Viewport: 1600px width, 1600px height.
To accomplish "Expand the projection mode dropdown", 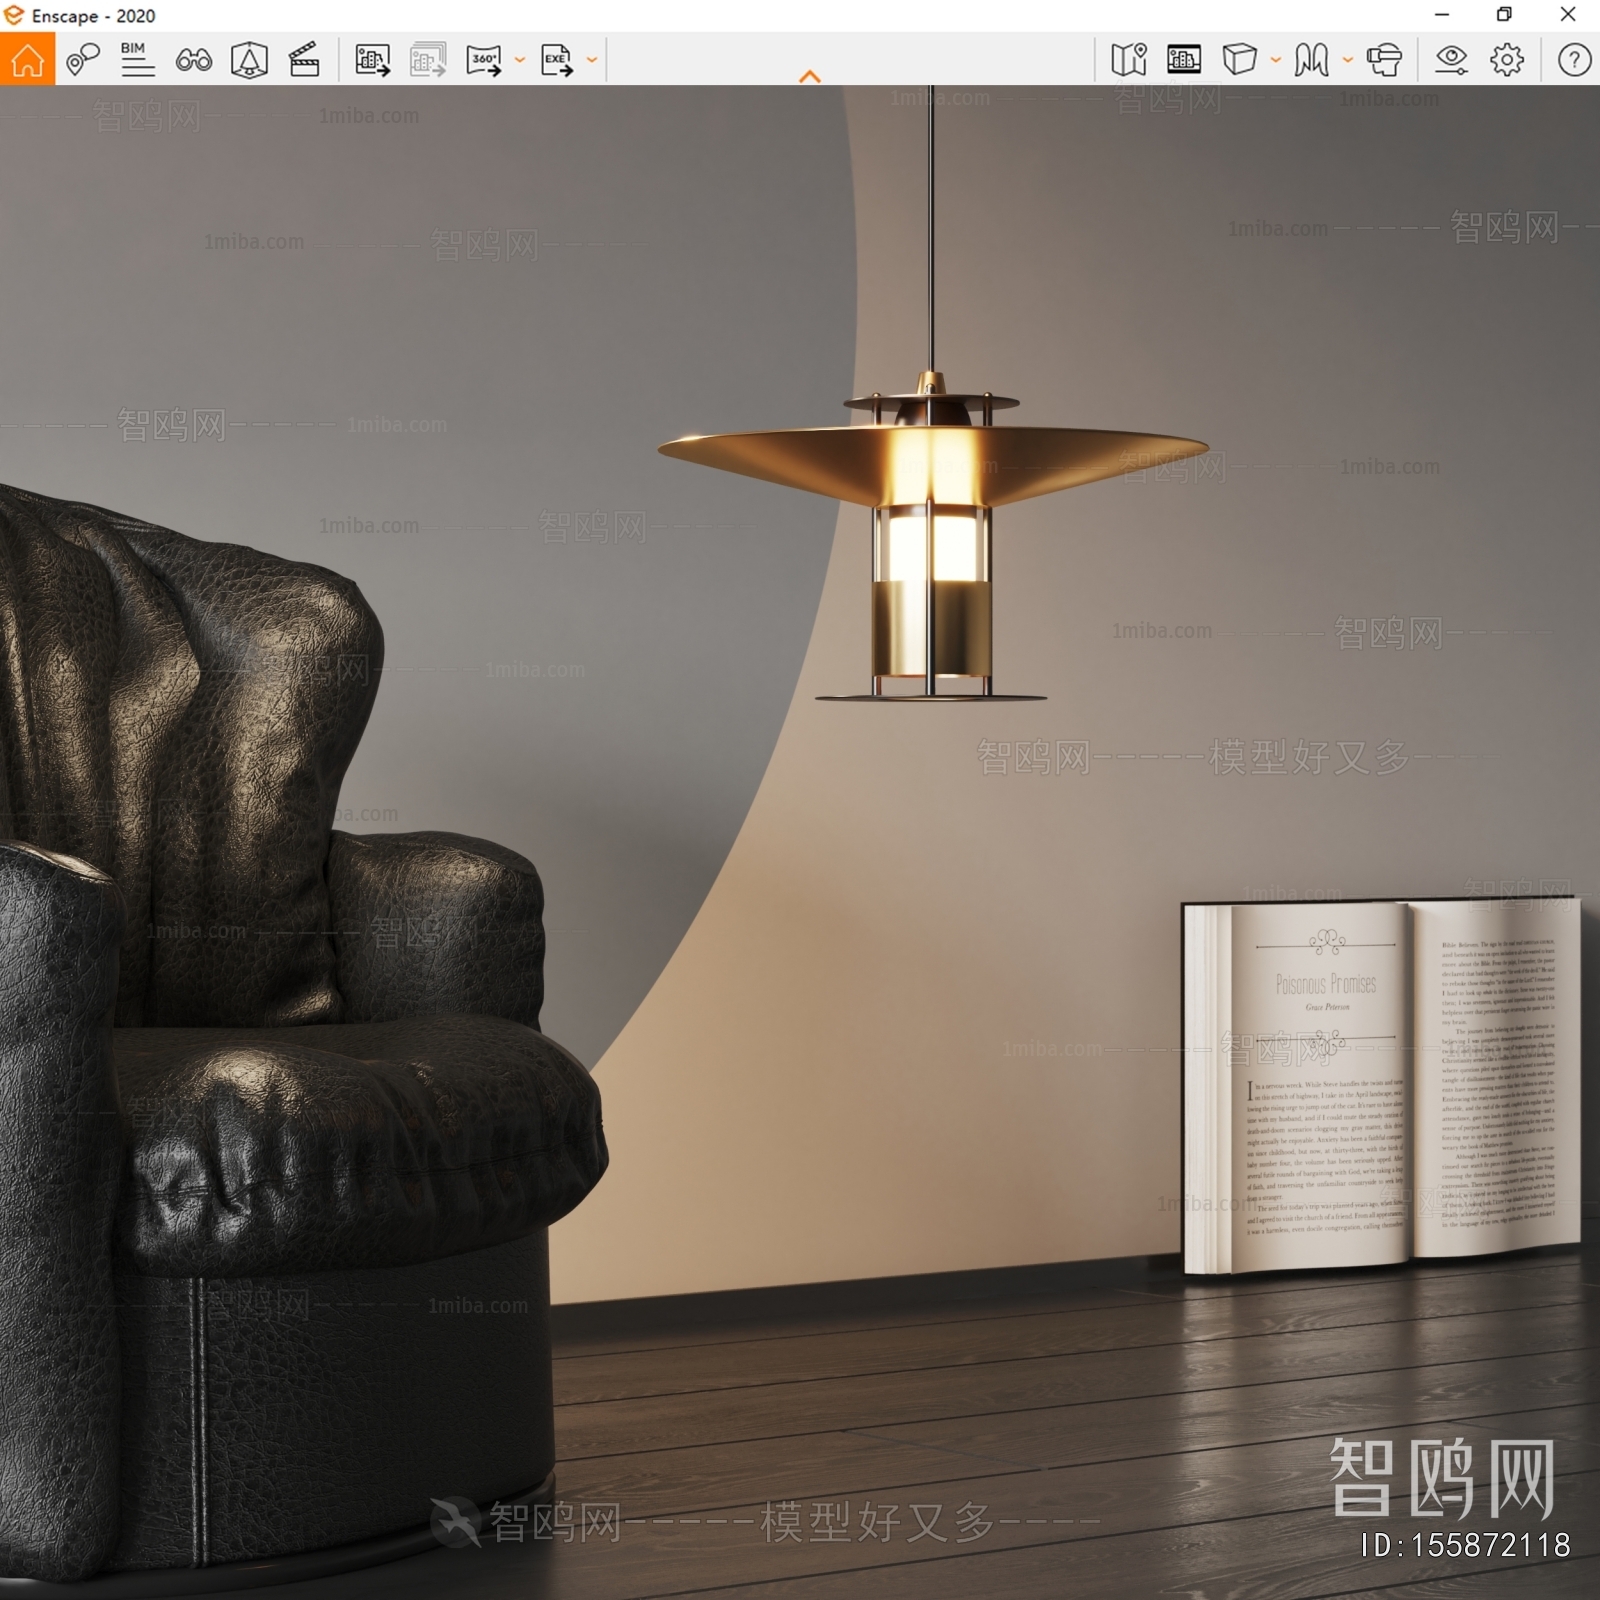I will [1276, 60].
